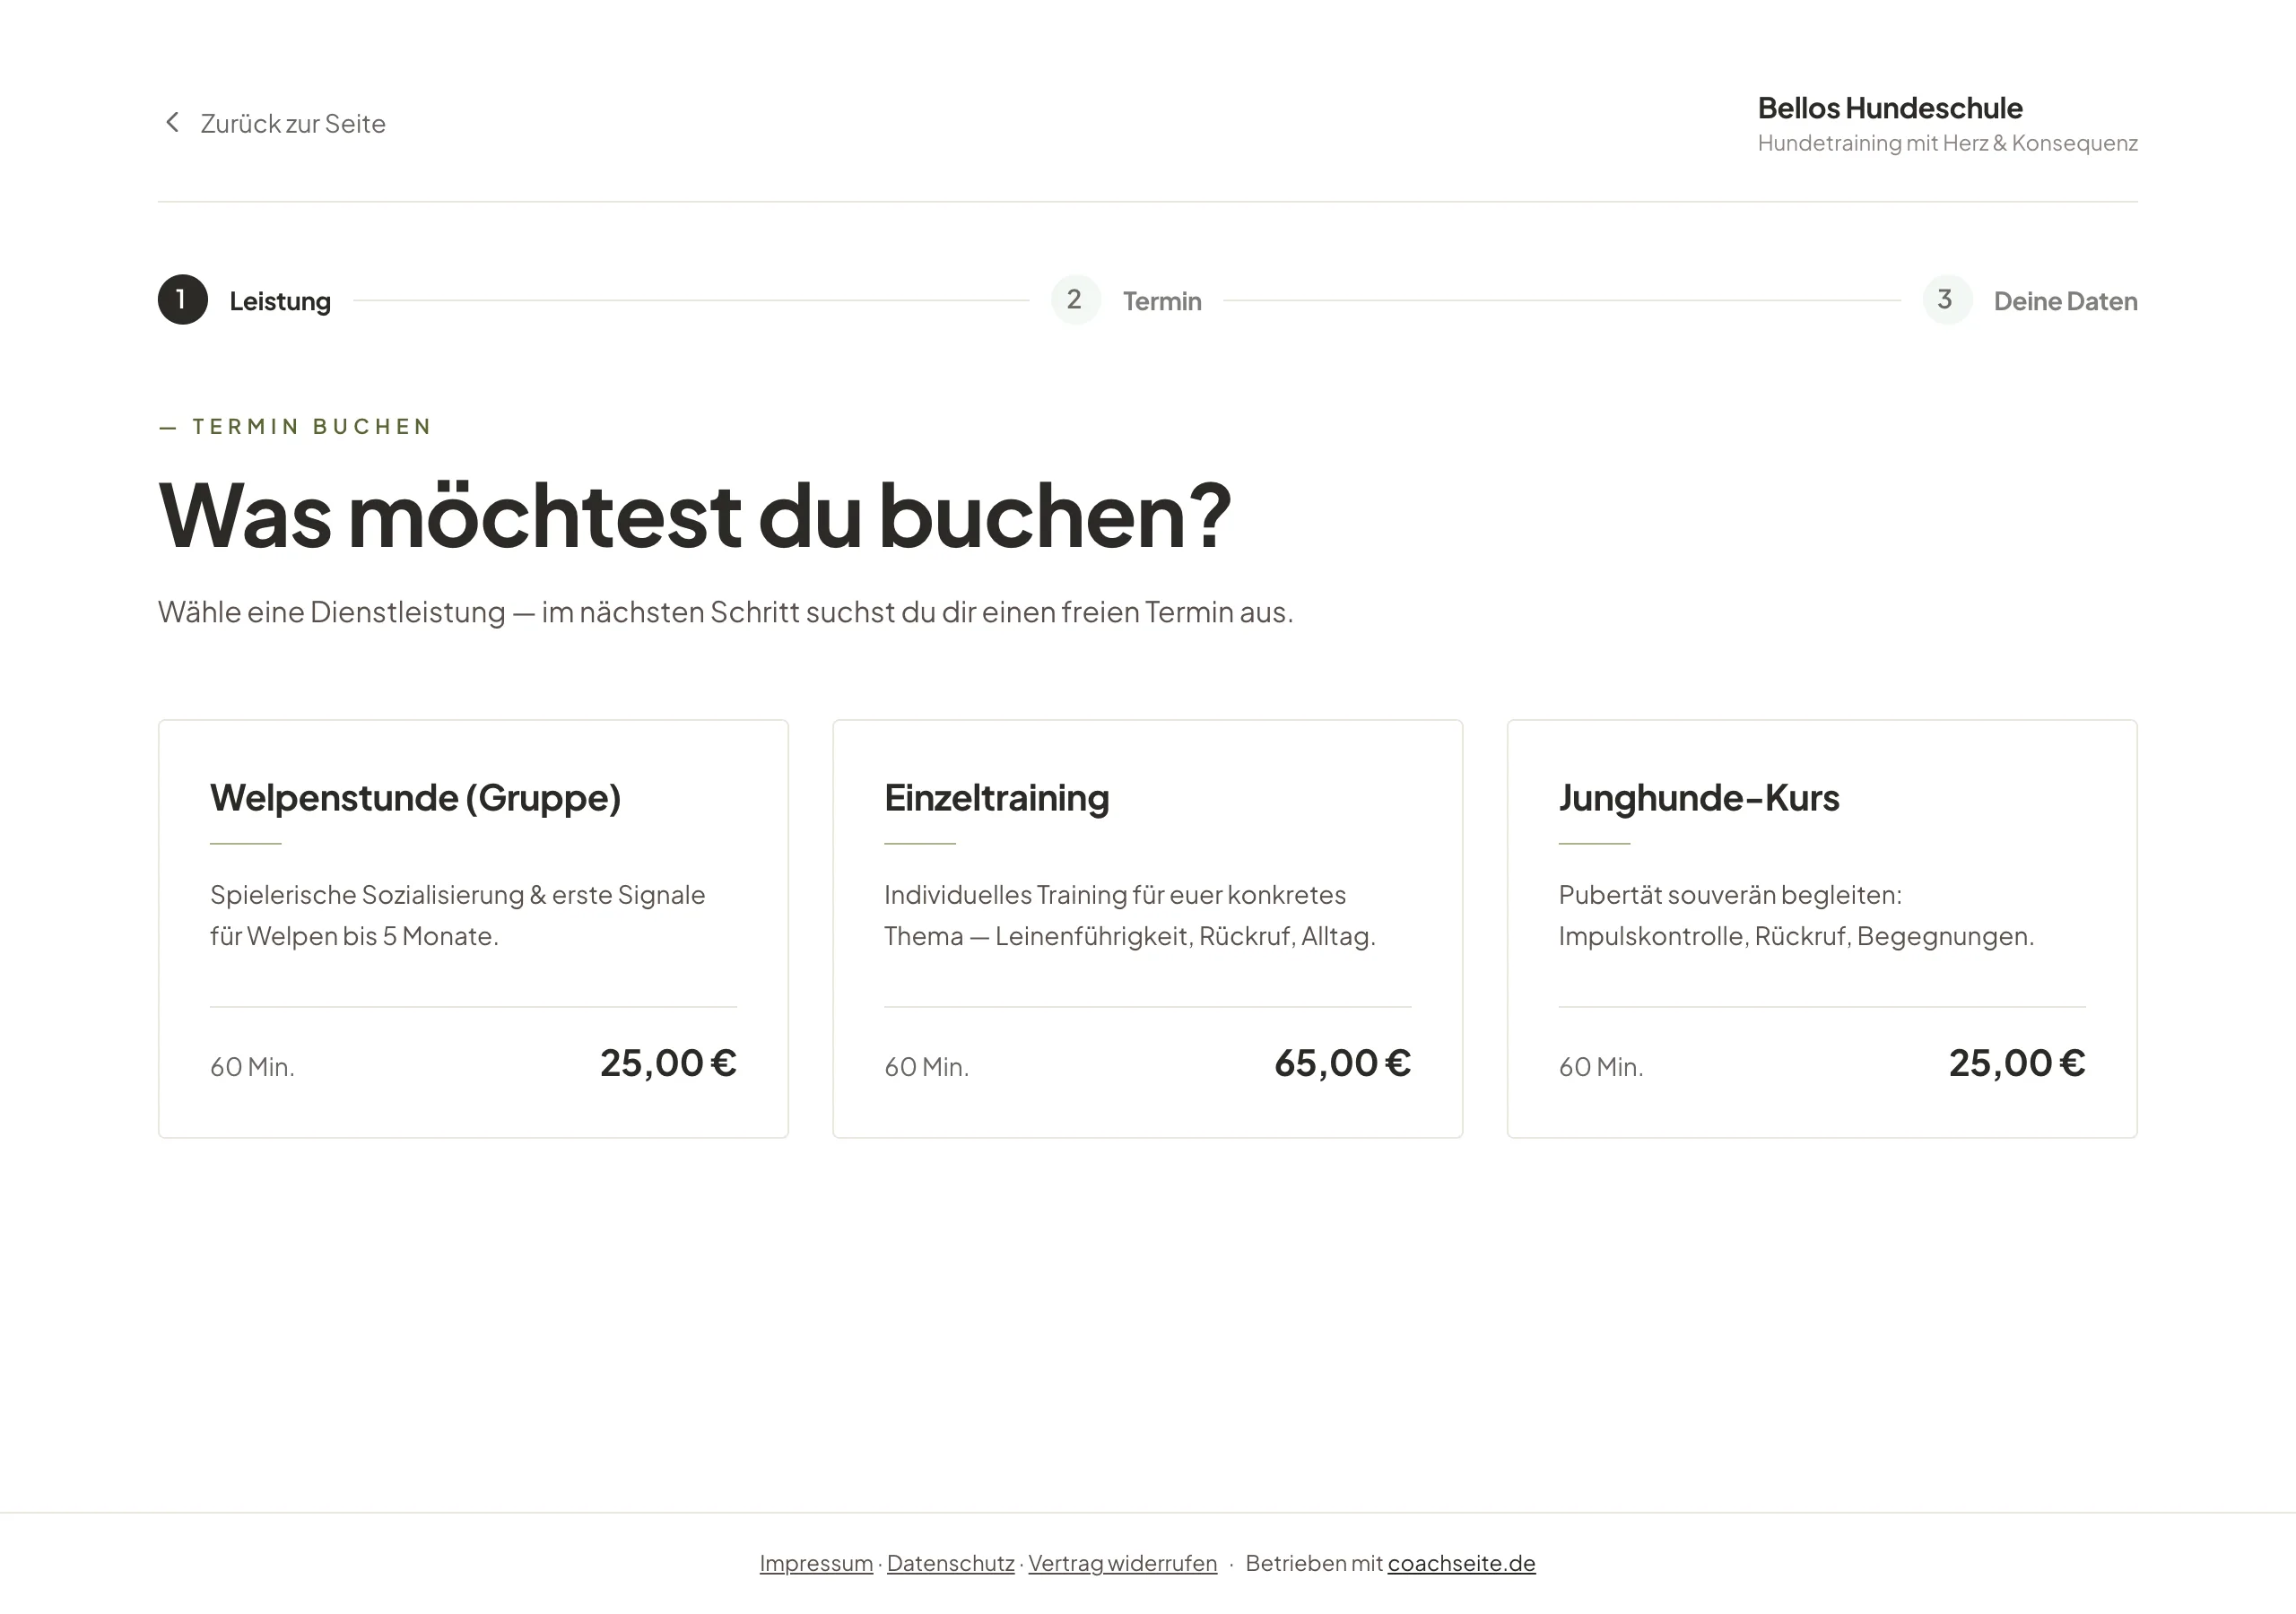Select step 1 circle 'Leistung'
Image resolution: width=2296 pixels, height=1614 pixels.
183,300
